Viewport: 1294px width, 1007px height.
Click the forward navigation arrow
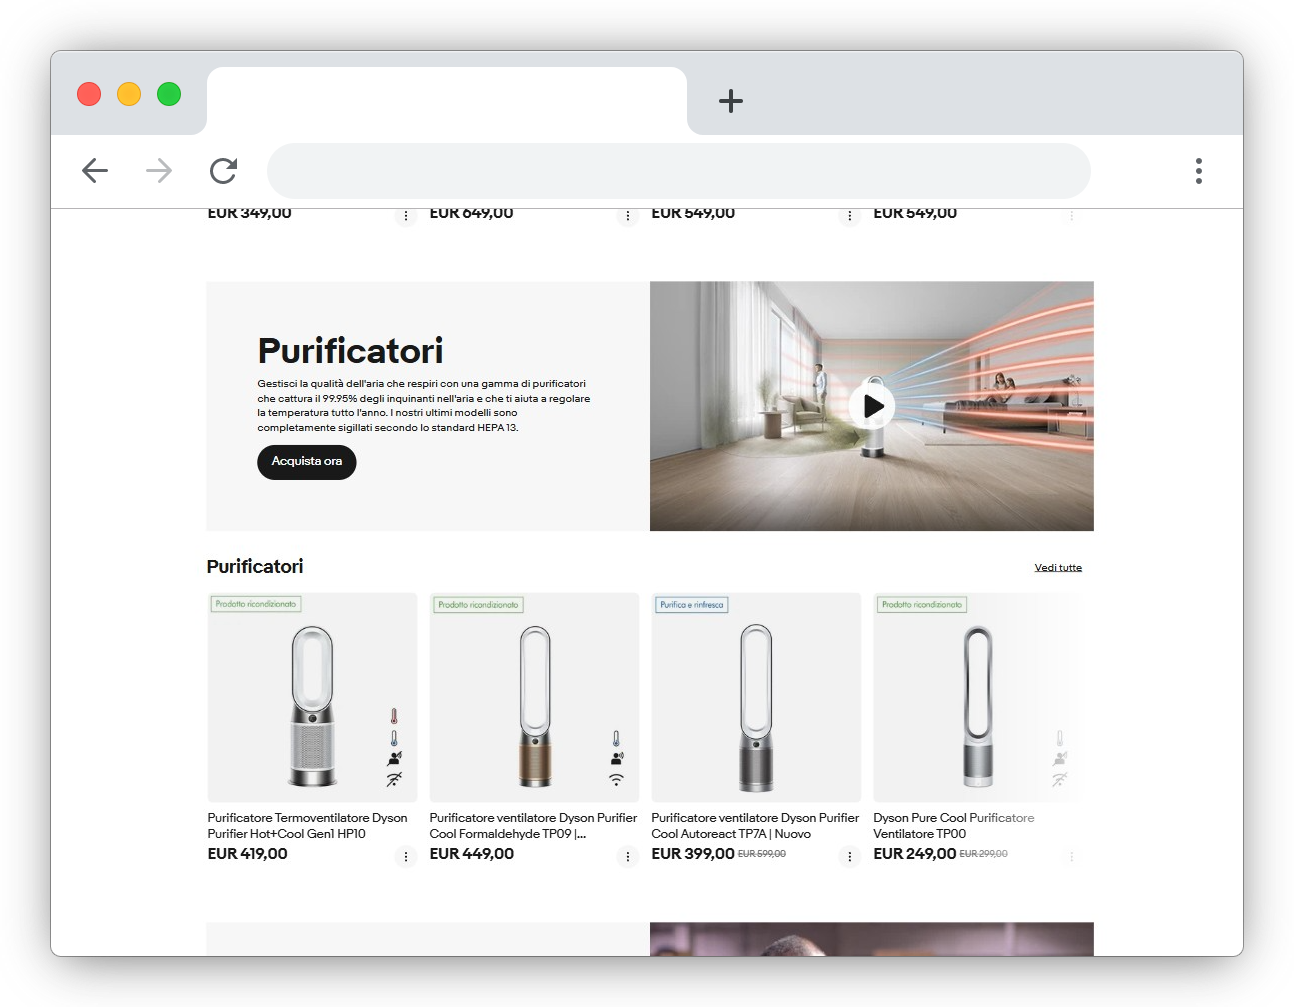point(159,171)
